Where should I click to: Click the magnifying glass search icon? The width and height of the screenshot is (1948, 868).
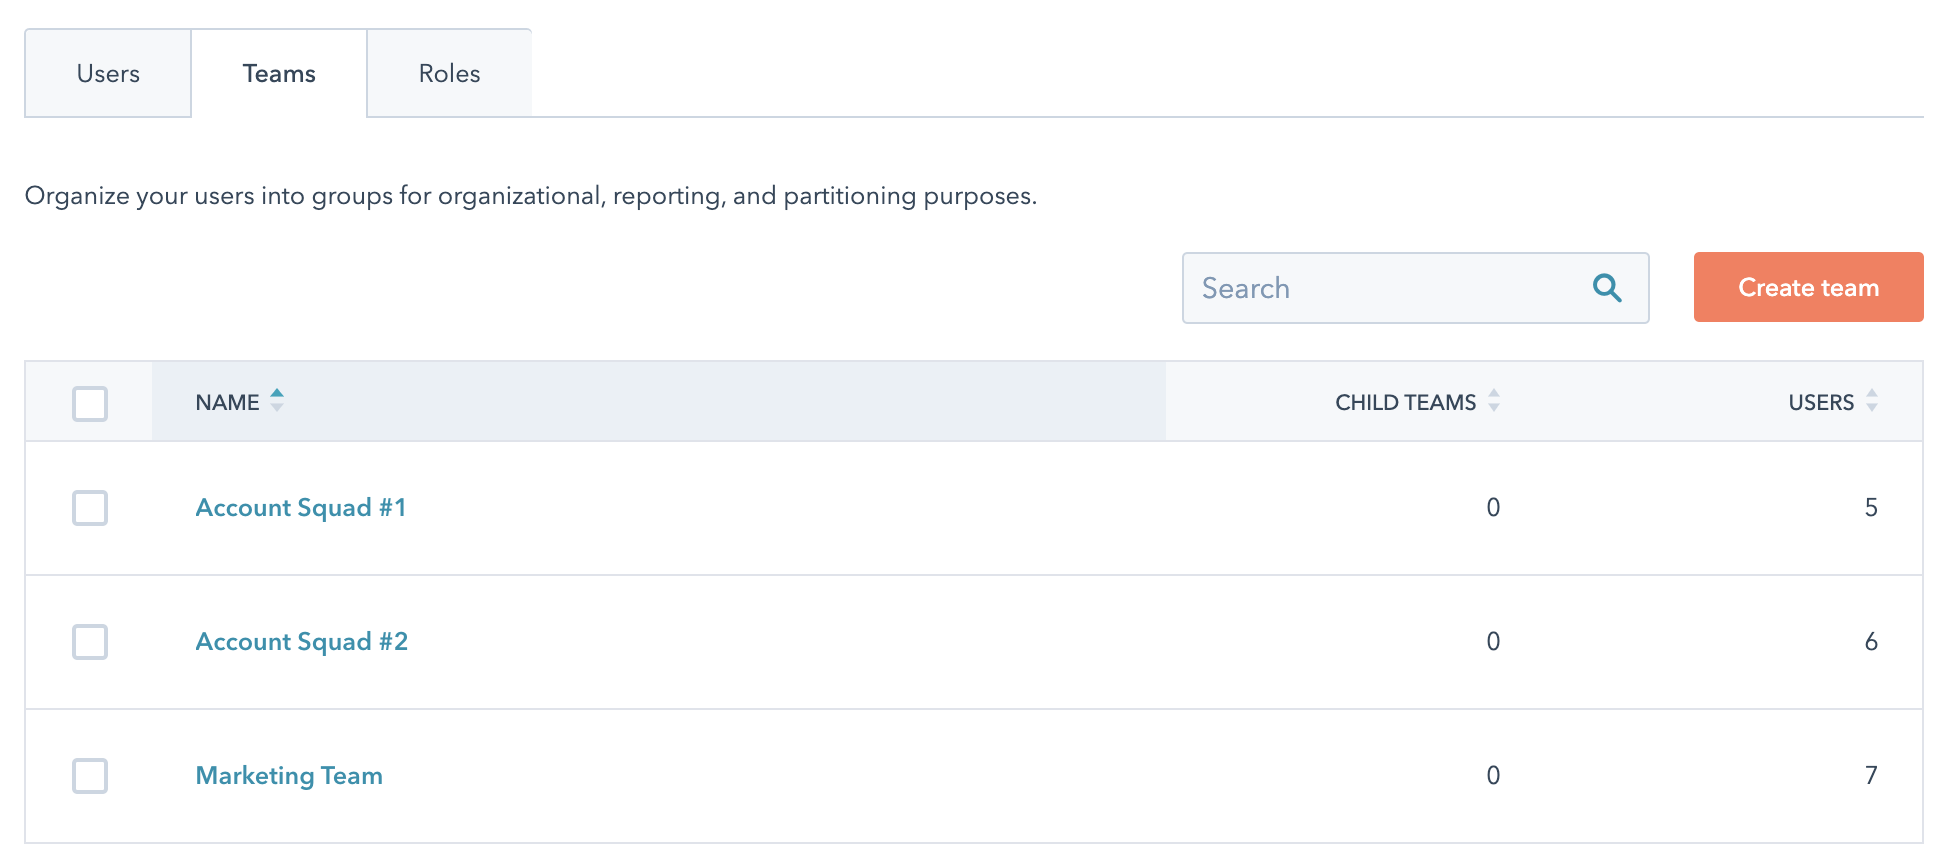click(x=1607, y=288)
